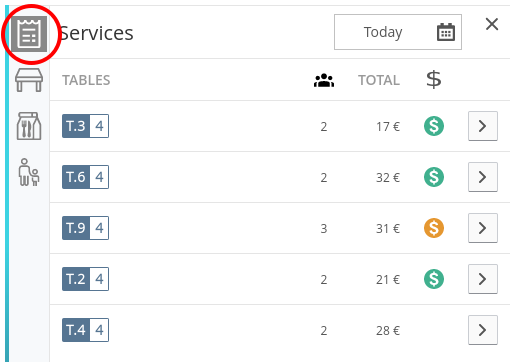Screen dimensions: 510x362
Task: Click the TOTAL column header
Action: [x=379, y=80]
